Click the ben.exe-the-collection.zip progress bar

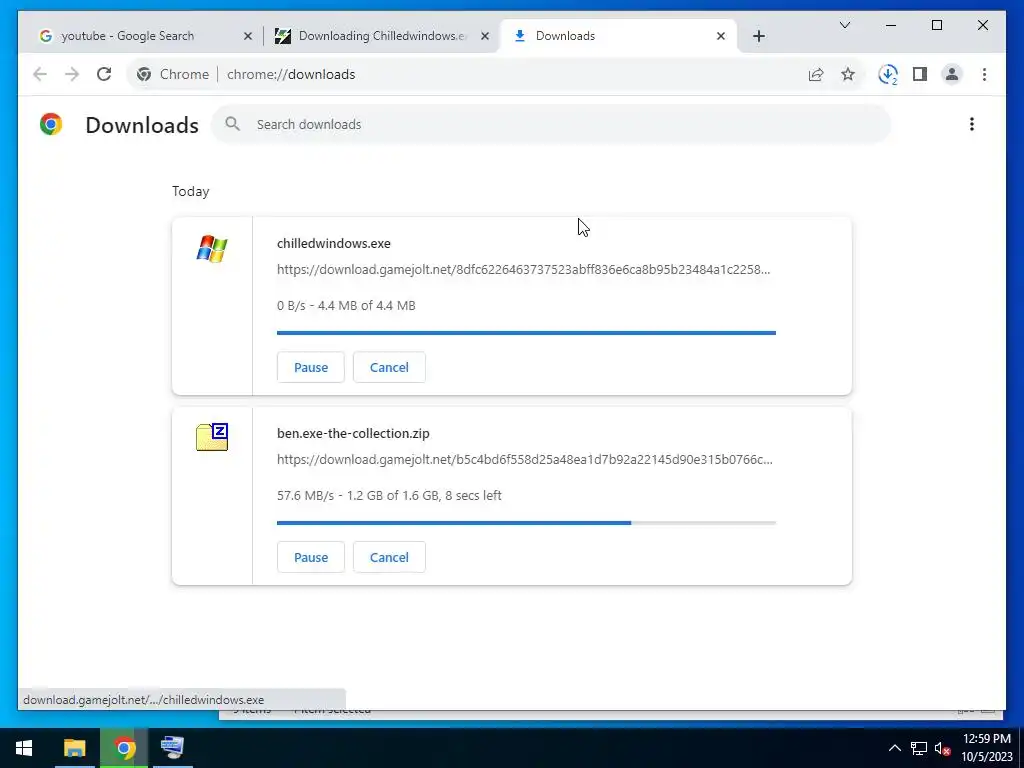click(x=526, y=523)
